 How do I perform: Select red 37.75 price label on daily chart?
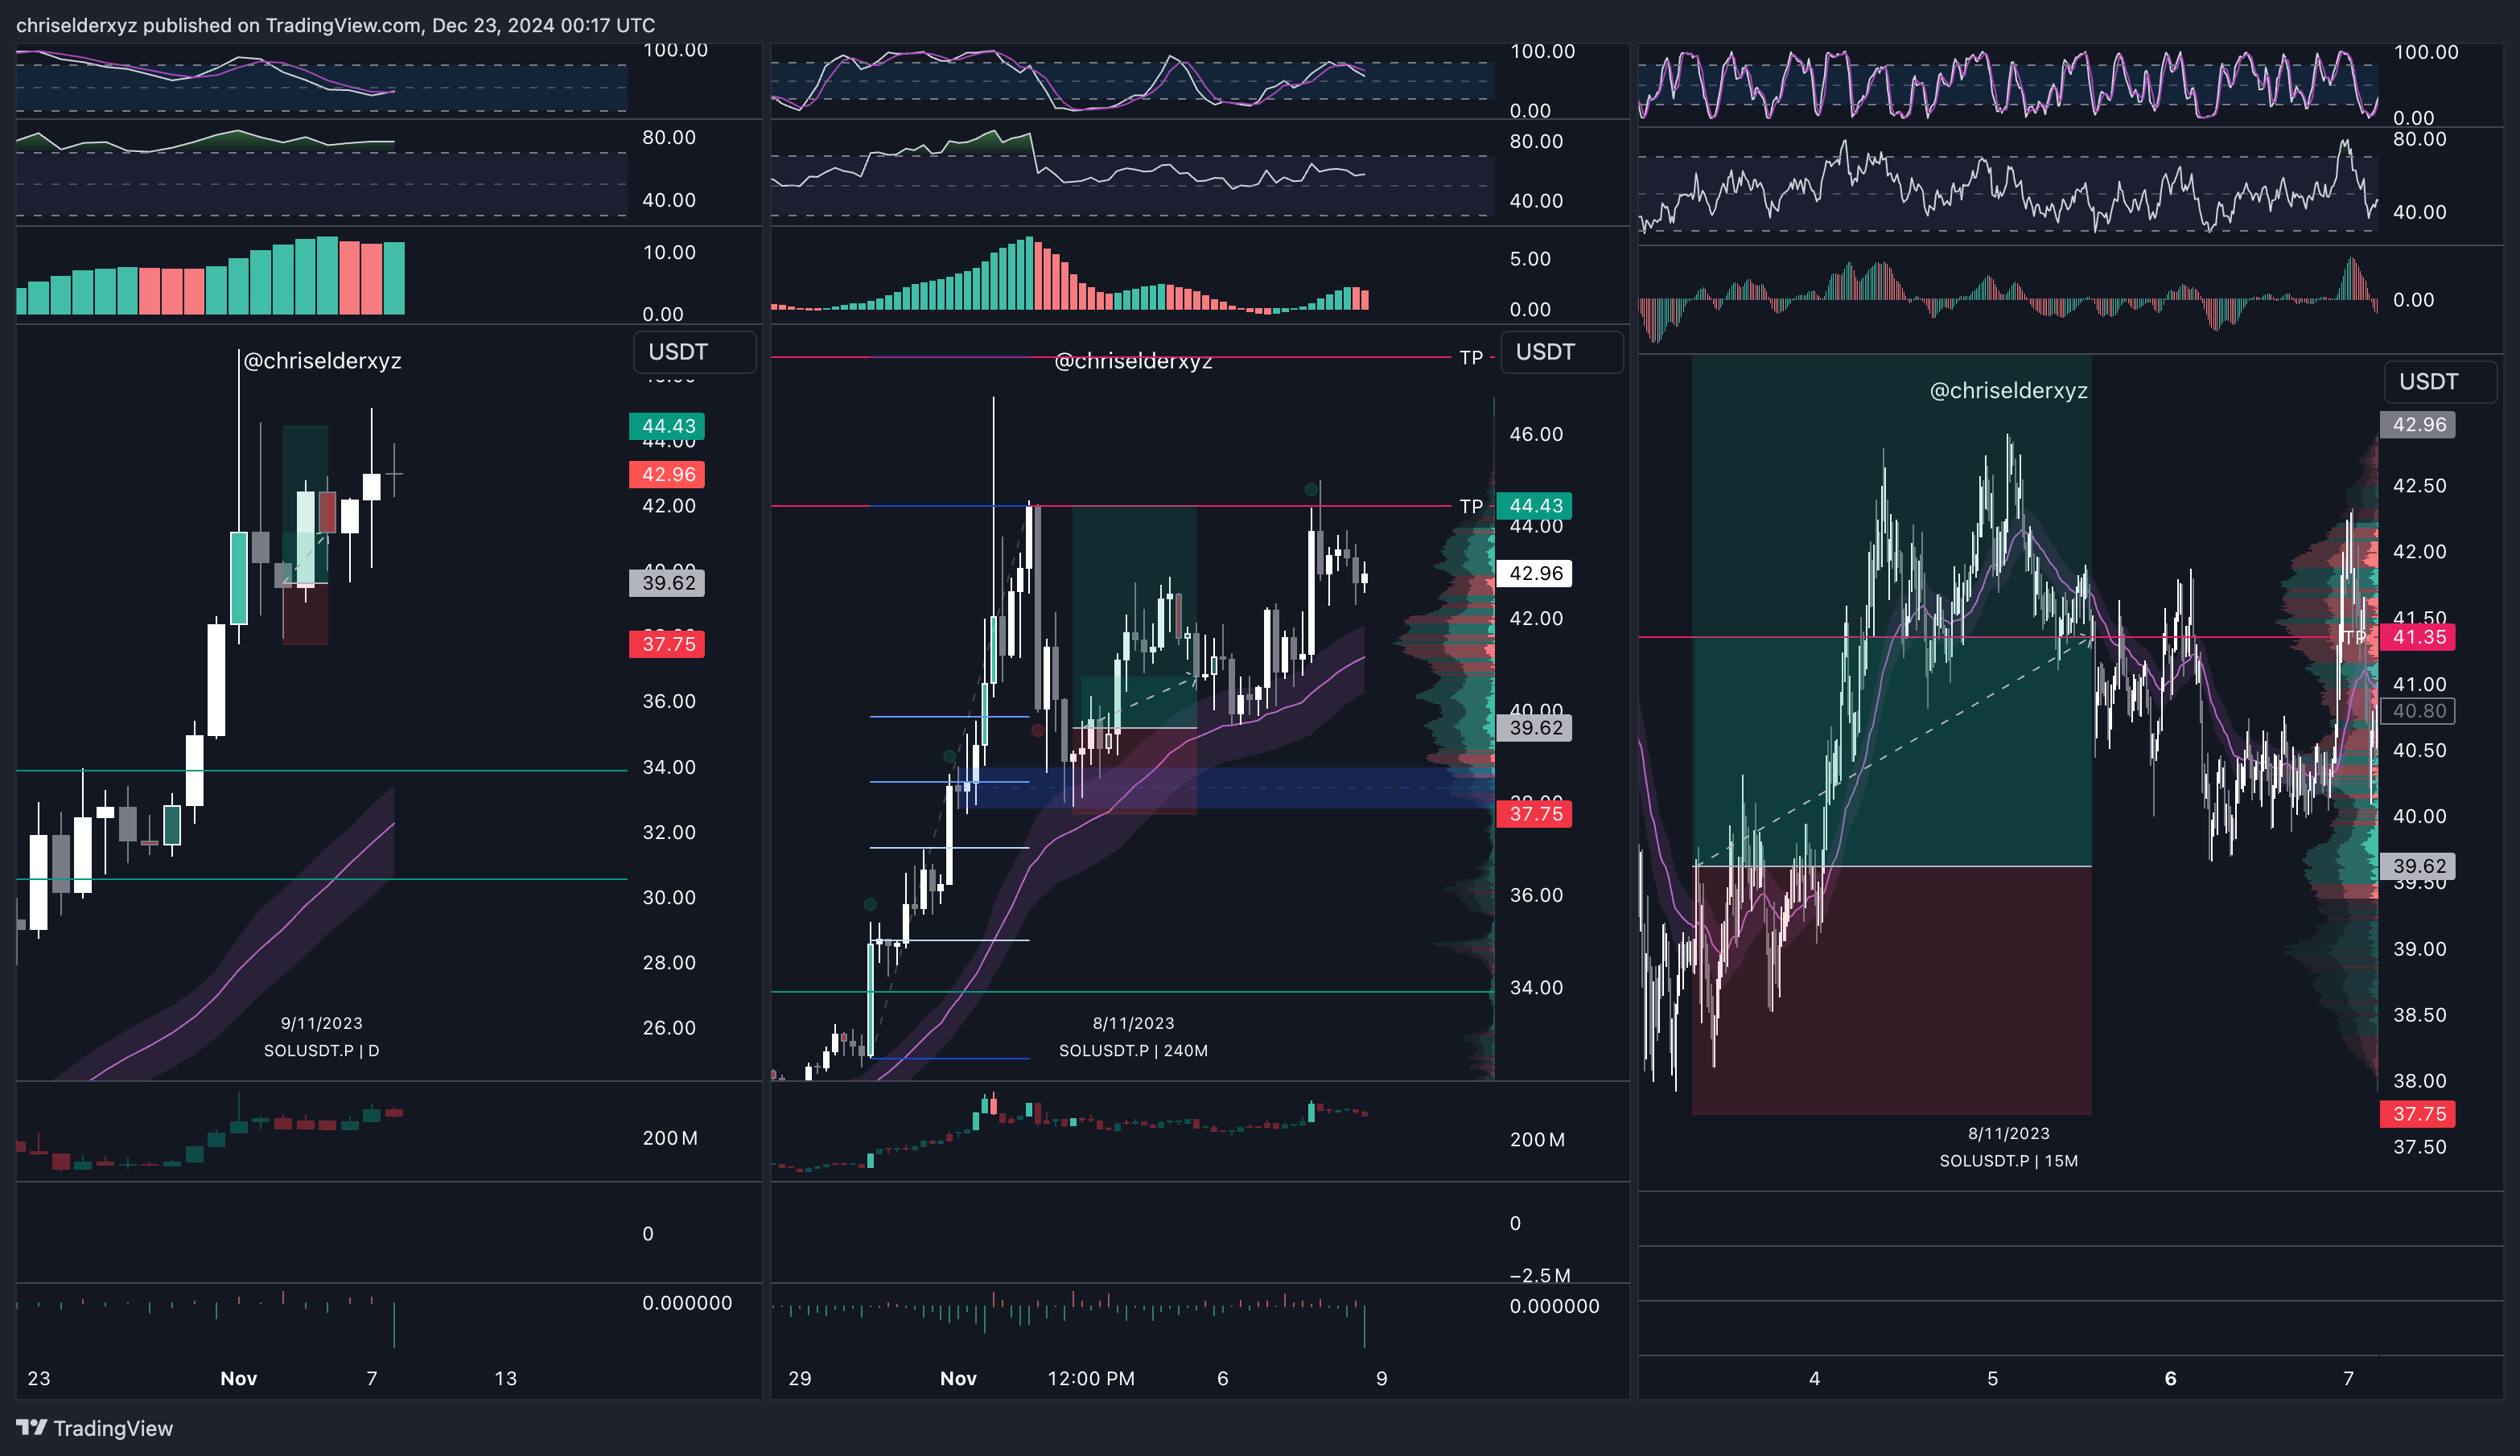point(667,644)
